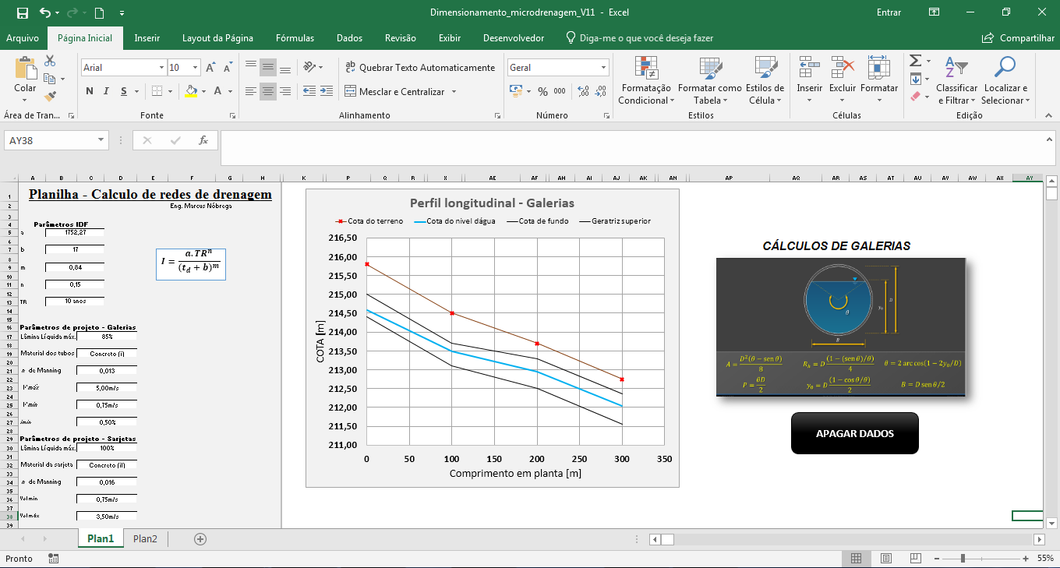Switch to the Plan2 sheet tab
This screenshot has height=568, width=1060.
(x=145, y=539)
